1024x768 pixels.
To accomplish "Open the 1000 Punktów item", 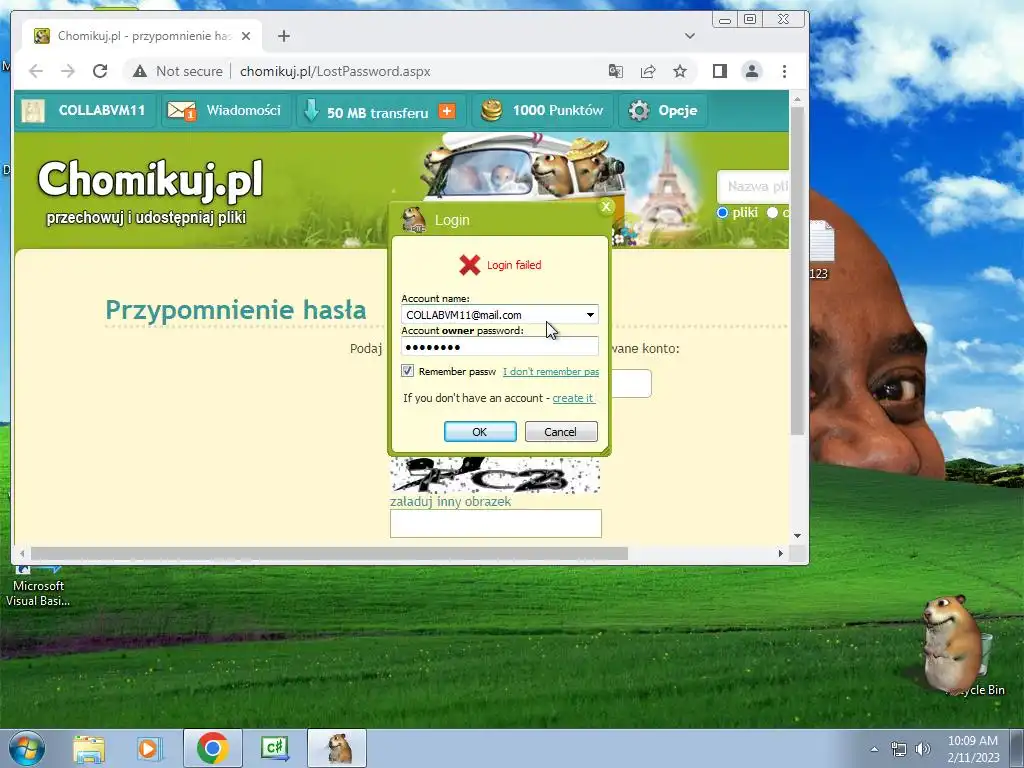I will [x=542, y=110].
